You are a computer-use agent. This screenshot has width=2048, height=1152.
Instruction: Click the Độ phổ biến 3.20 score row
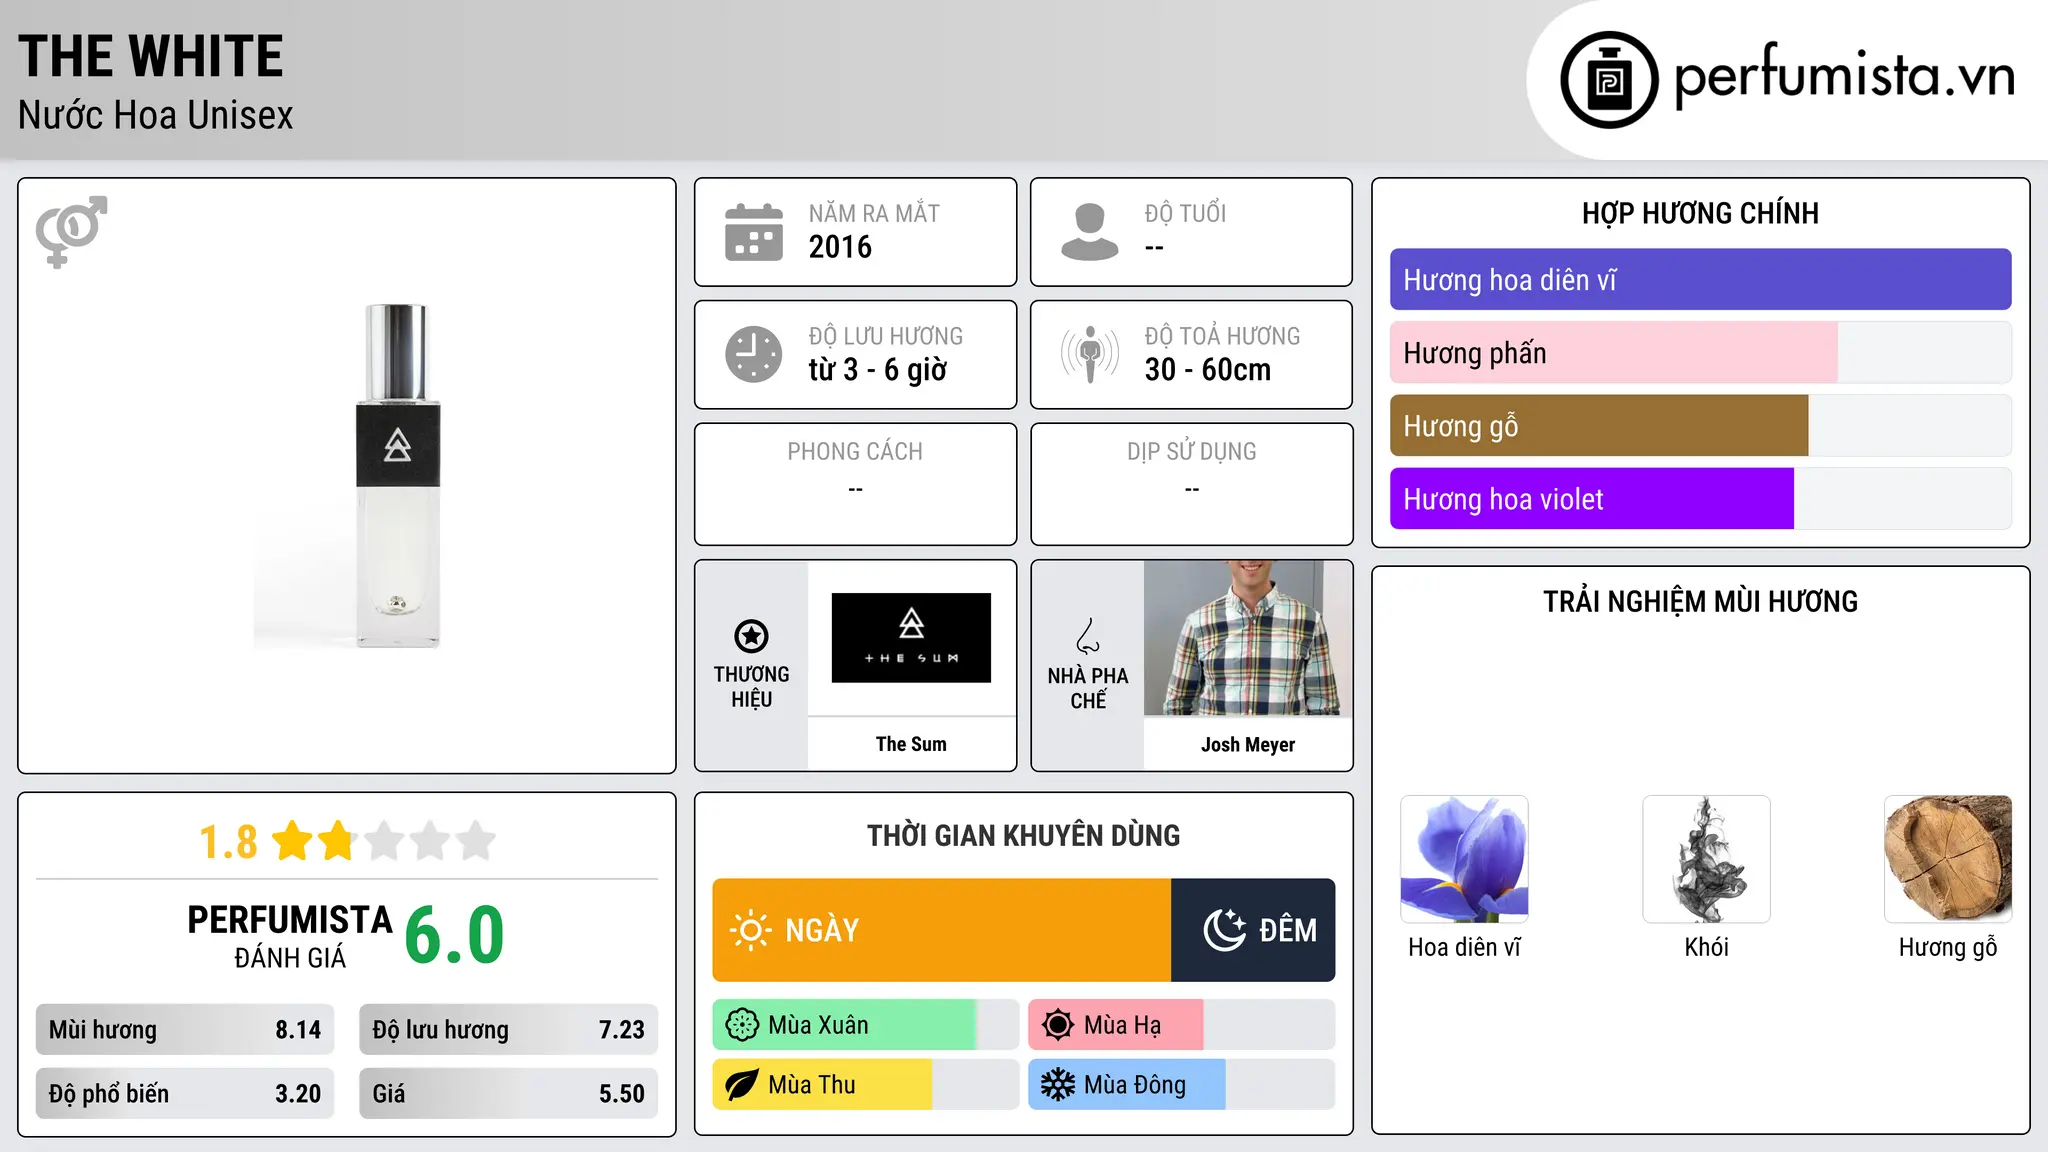tap(185, 1093)
